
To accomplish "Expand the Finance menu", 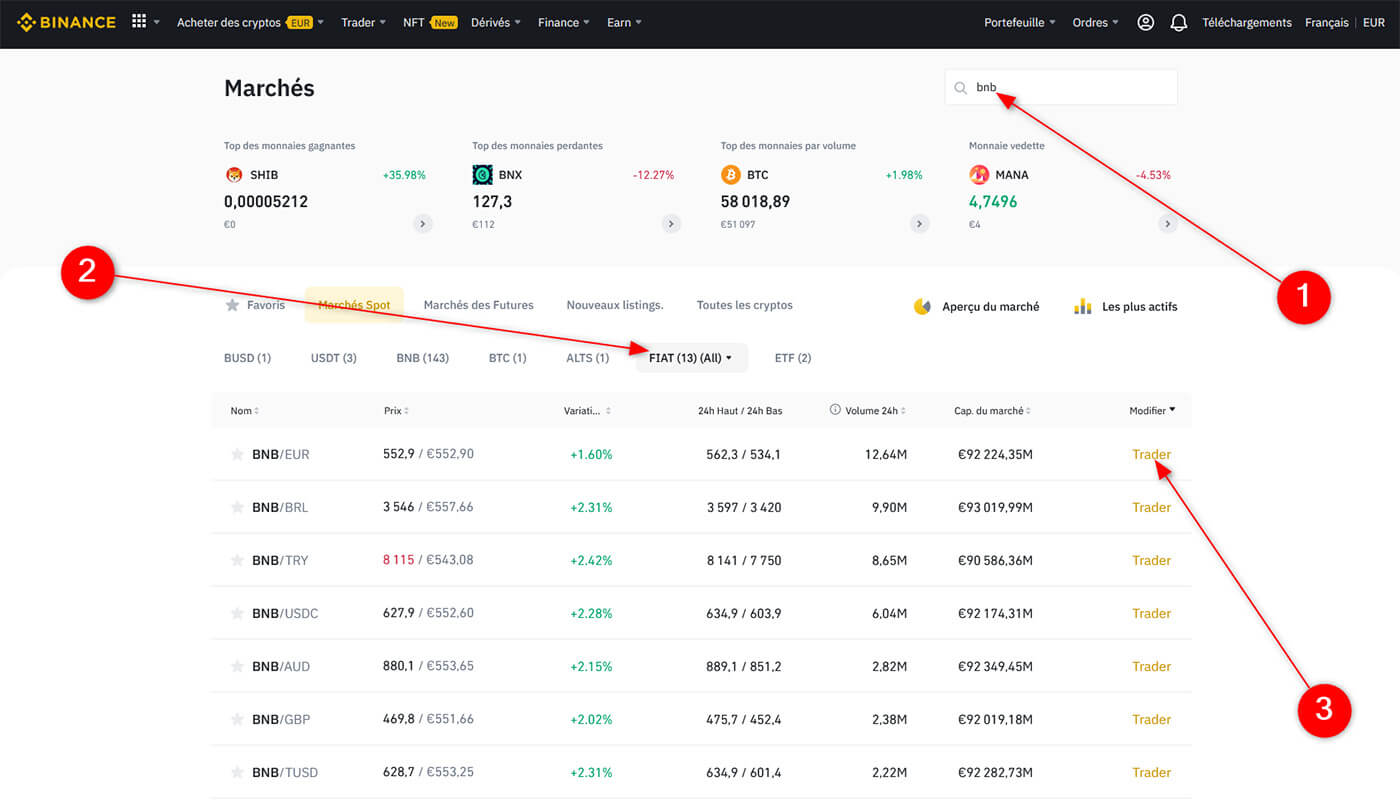I will coord(564,22).
